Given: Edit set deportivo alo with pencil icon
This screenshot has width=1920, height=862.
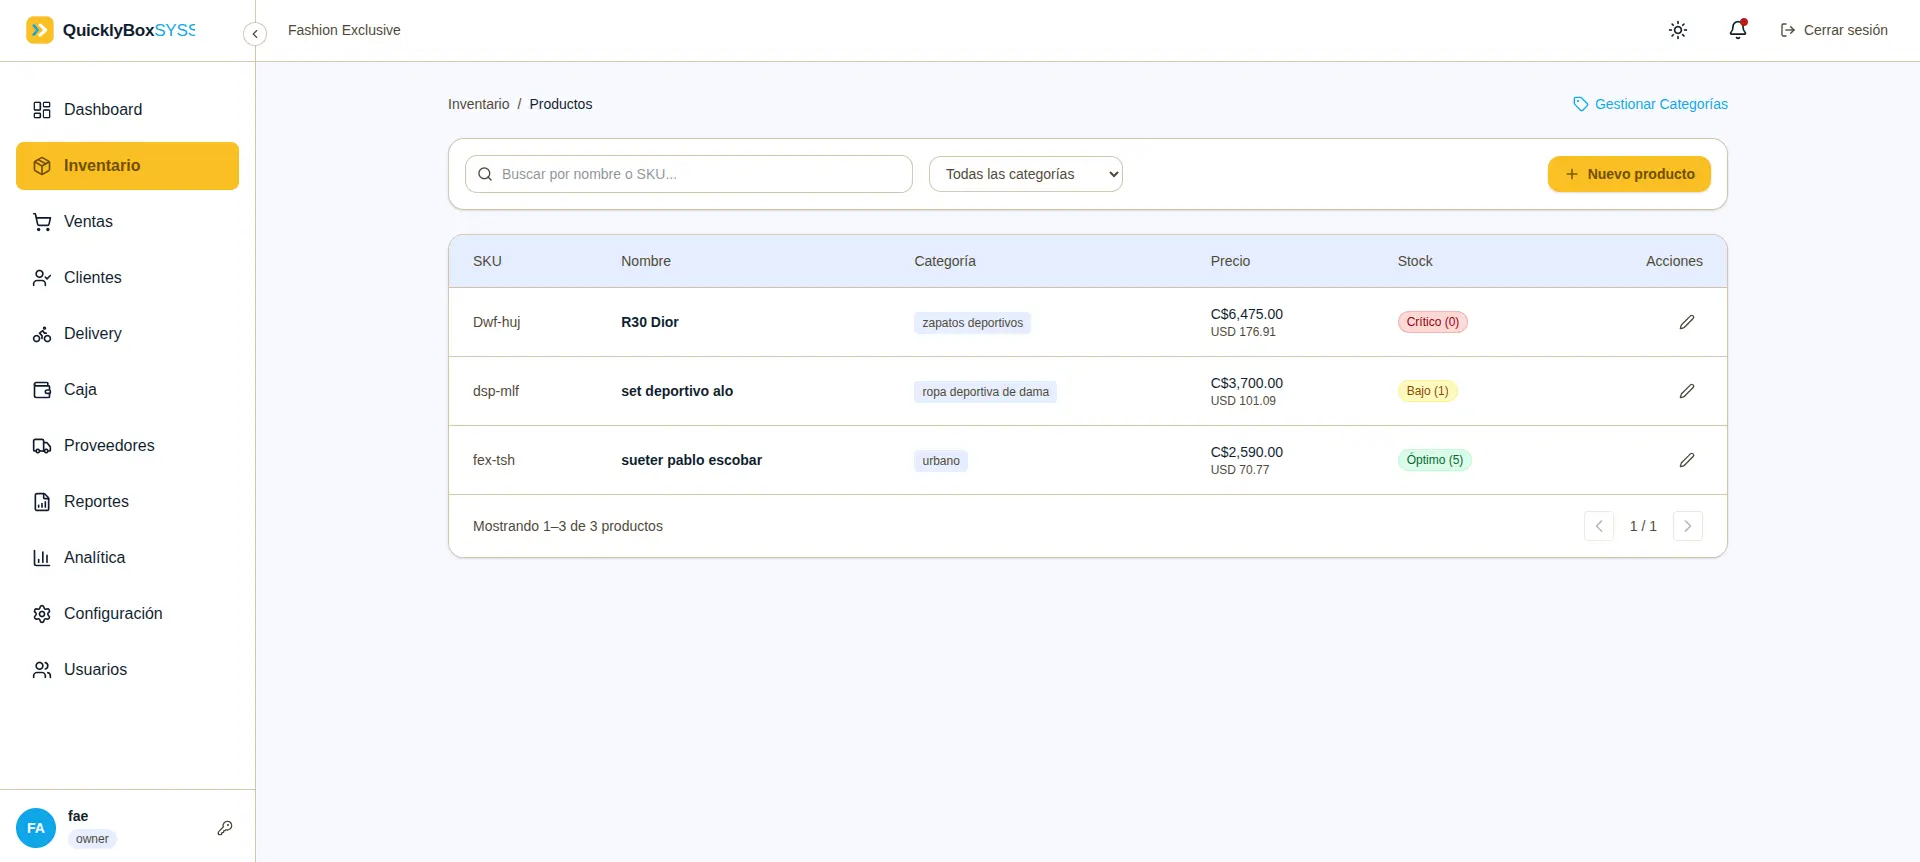Looking at the screenshot, I should (1687, 391).
